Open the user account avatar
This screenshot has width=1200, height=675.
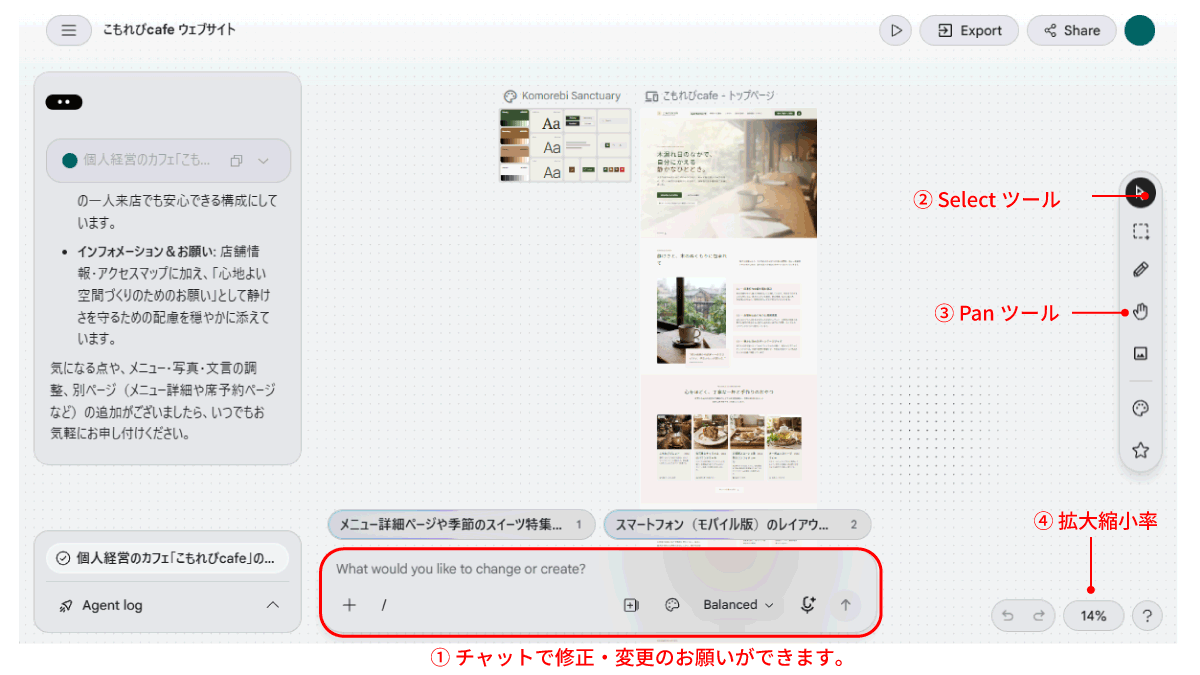[1140, 30]
